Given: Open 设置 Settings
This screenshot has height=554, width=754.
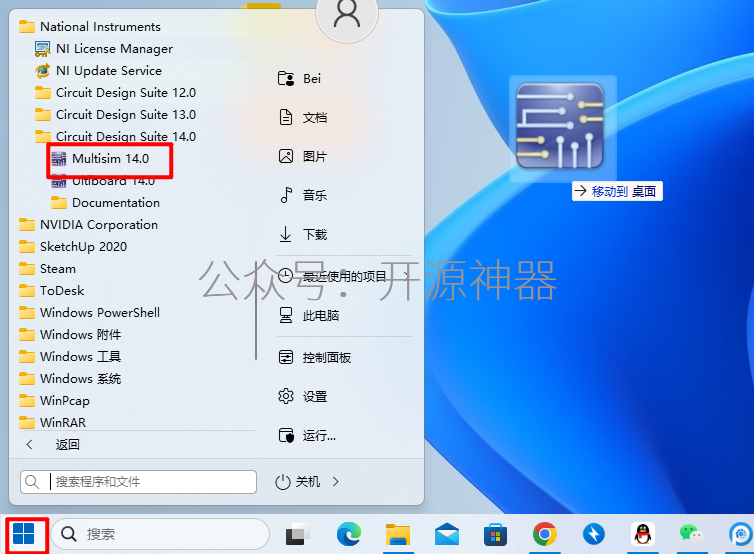Looking at the screenshot, I should pyautogui.click(x=303, y=396).
